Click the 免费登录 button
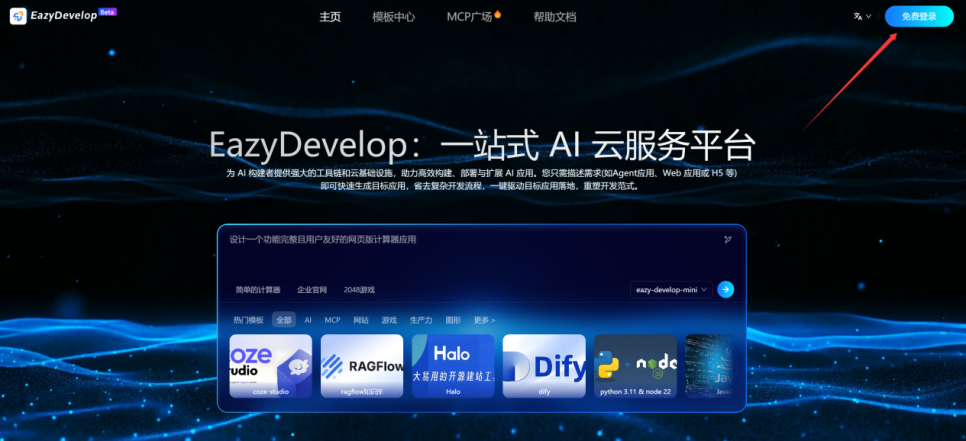The image size is (966, 441). tap(919, 17)
